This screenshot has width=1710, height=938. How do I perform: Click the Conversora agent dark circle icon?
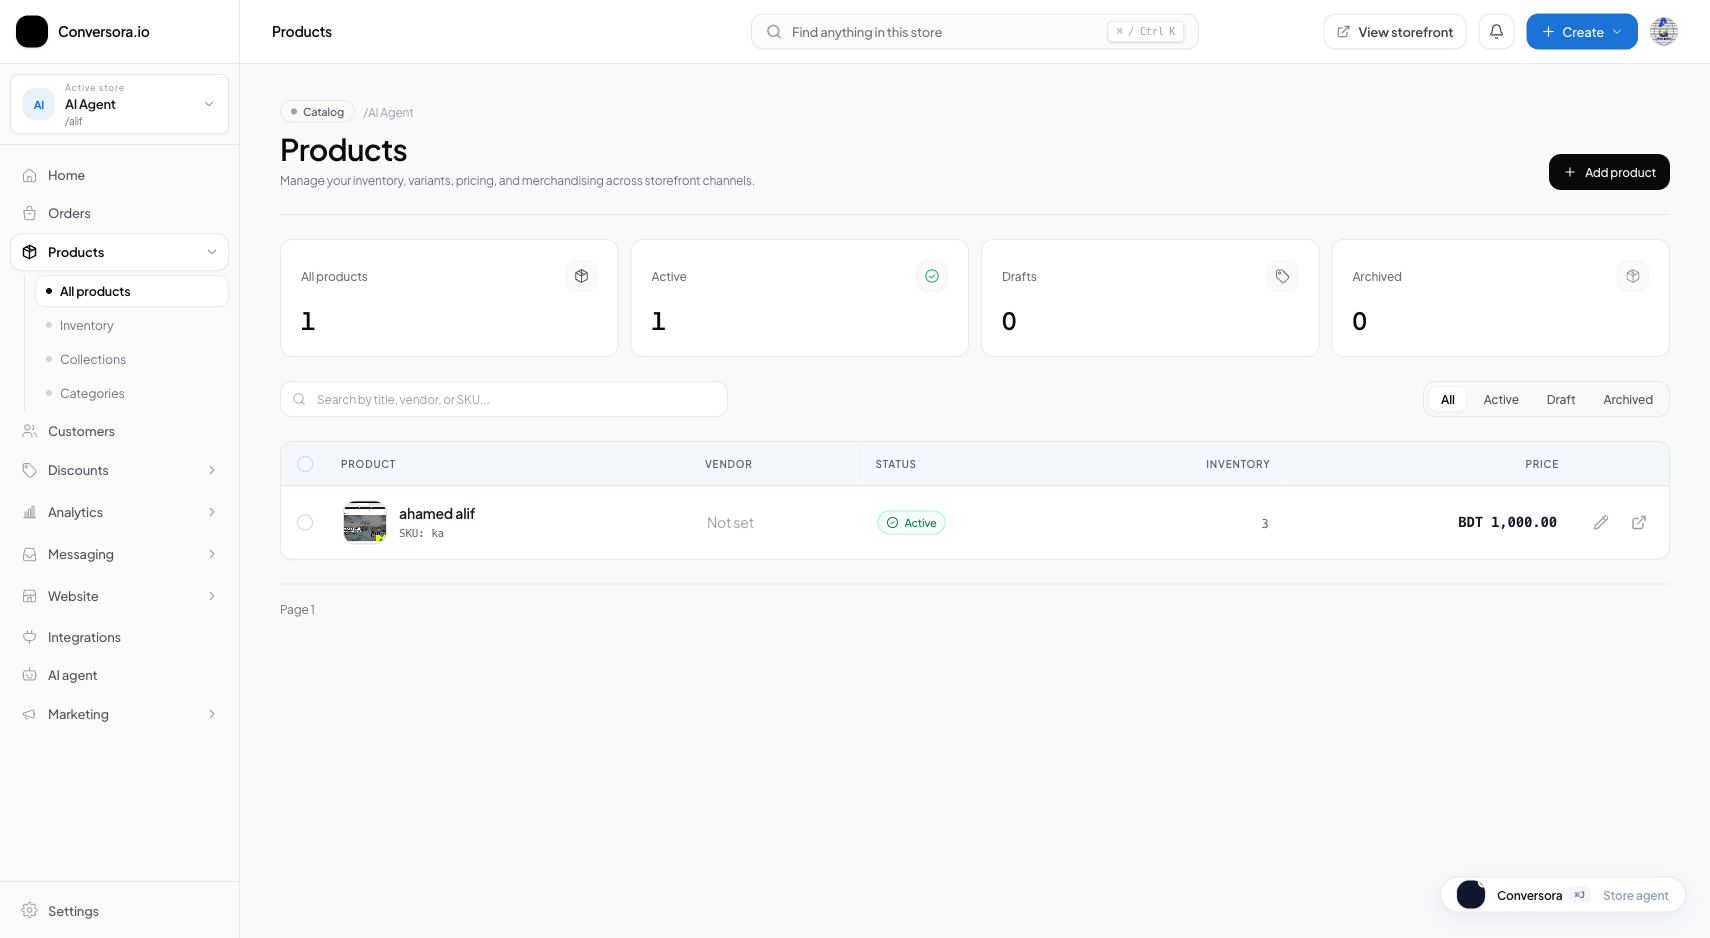click(x=1471, y=895)
